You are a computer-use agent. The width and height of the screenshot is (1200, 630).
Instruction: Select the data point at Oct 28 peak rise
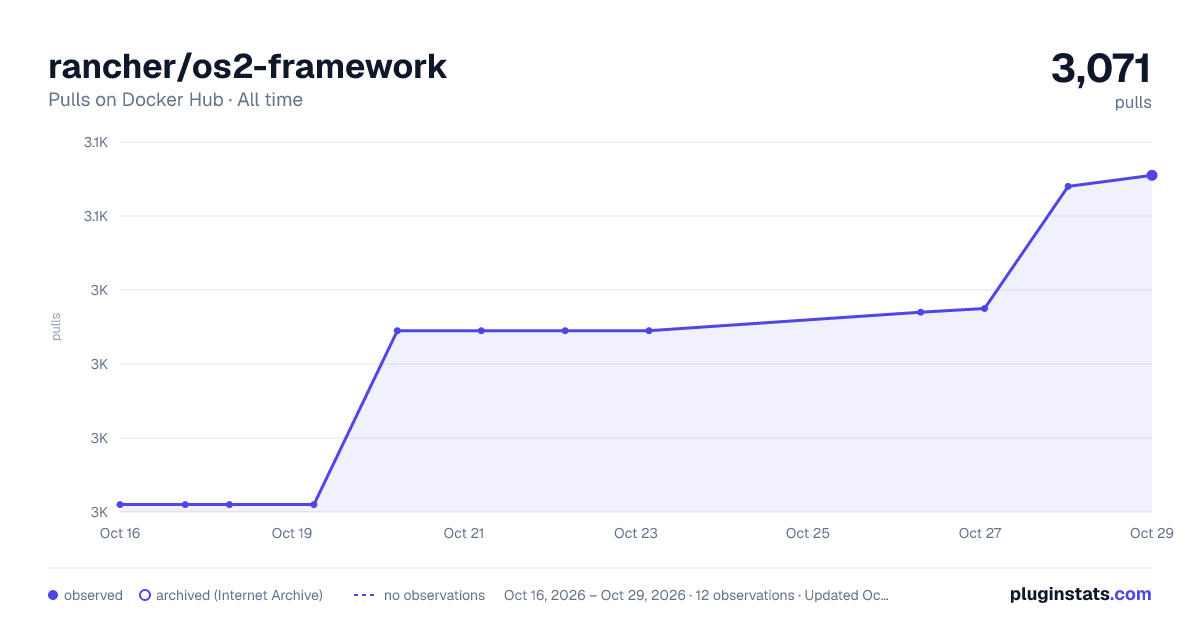[x=1068, y=186]
